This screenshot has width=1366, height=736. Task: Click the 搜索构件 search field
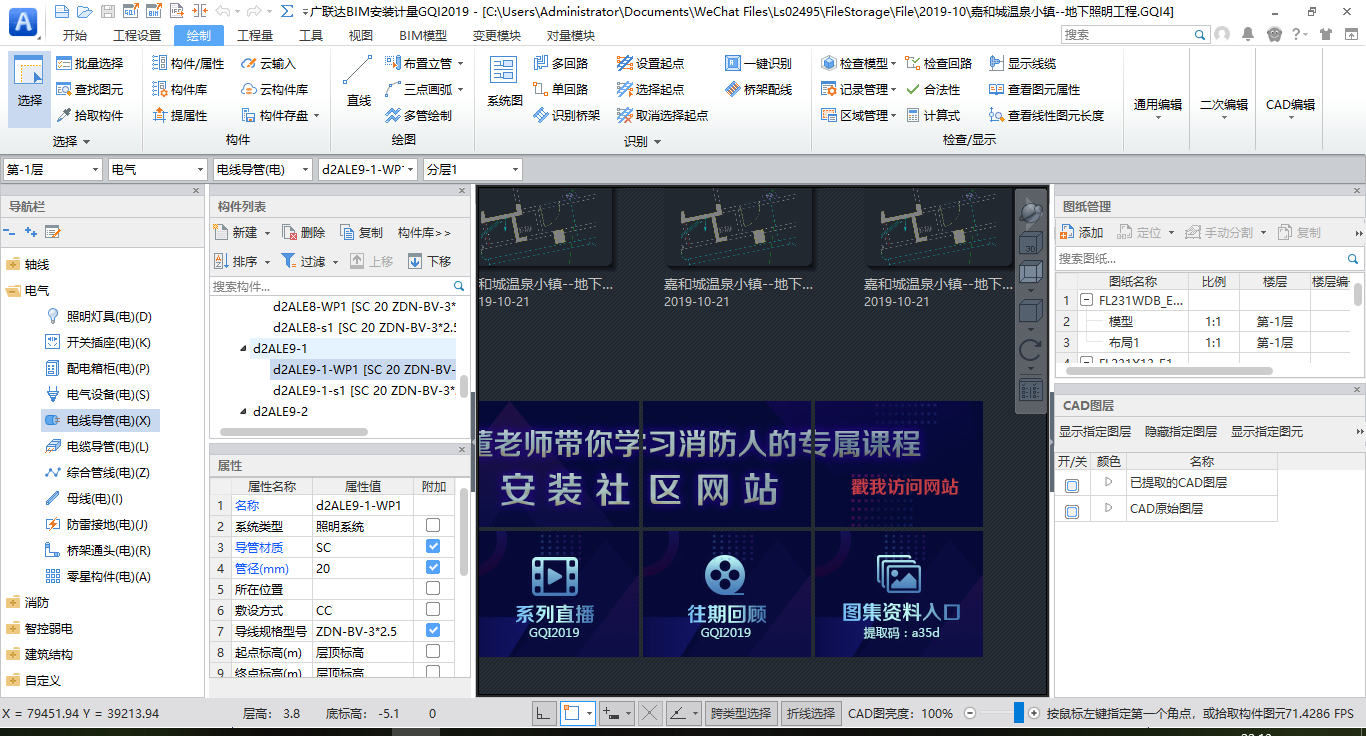[x=339, y=286]
